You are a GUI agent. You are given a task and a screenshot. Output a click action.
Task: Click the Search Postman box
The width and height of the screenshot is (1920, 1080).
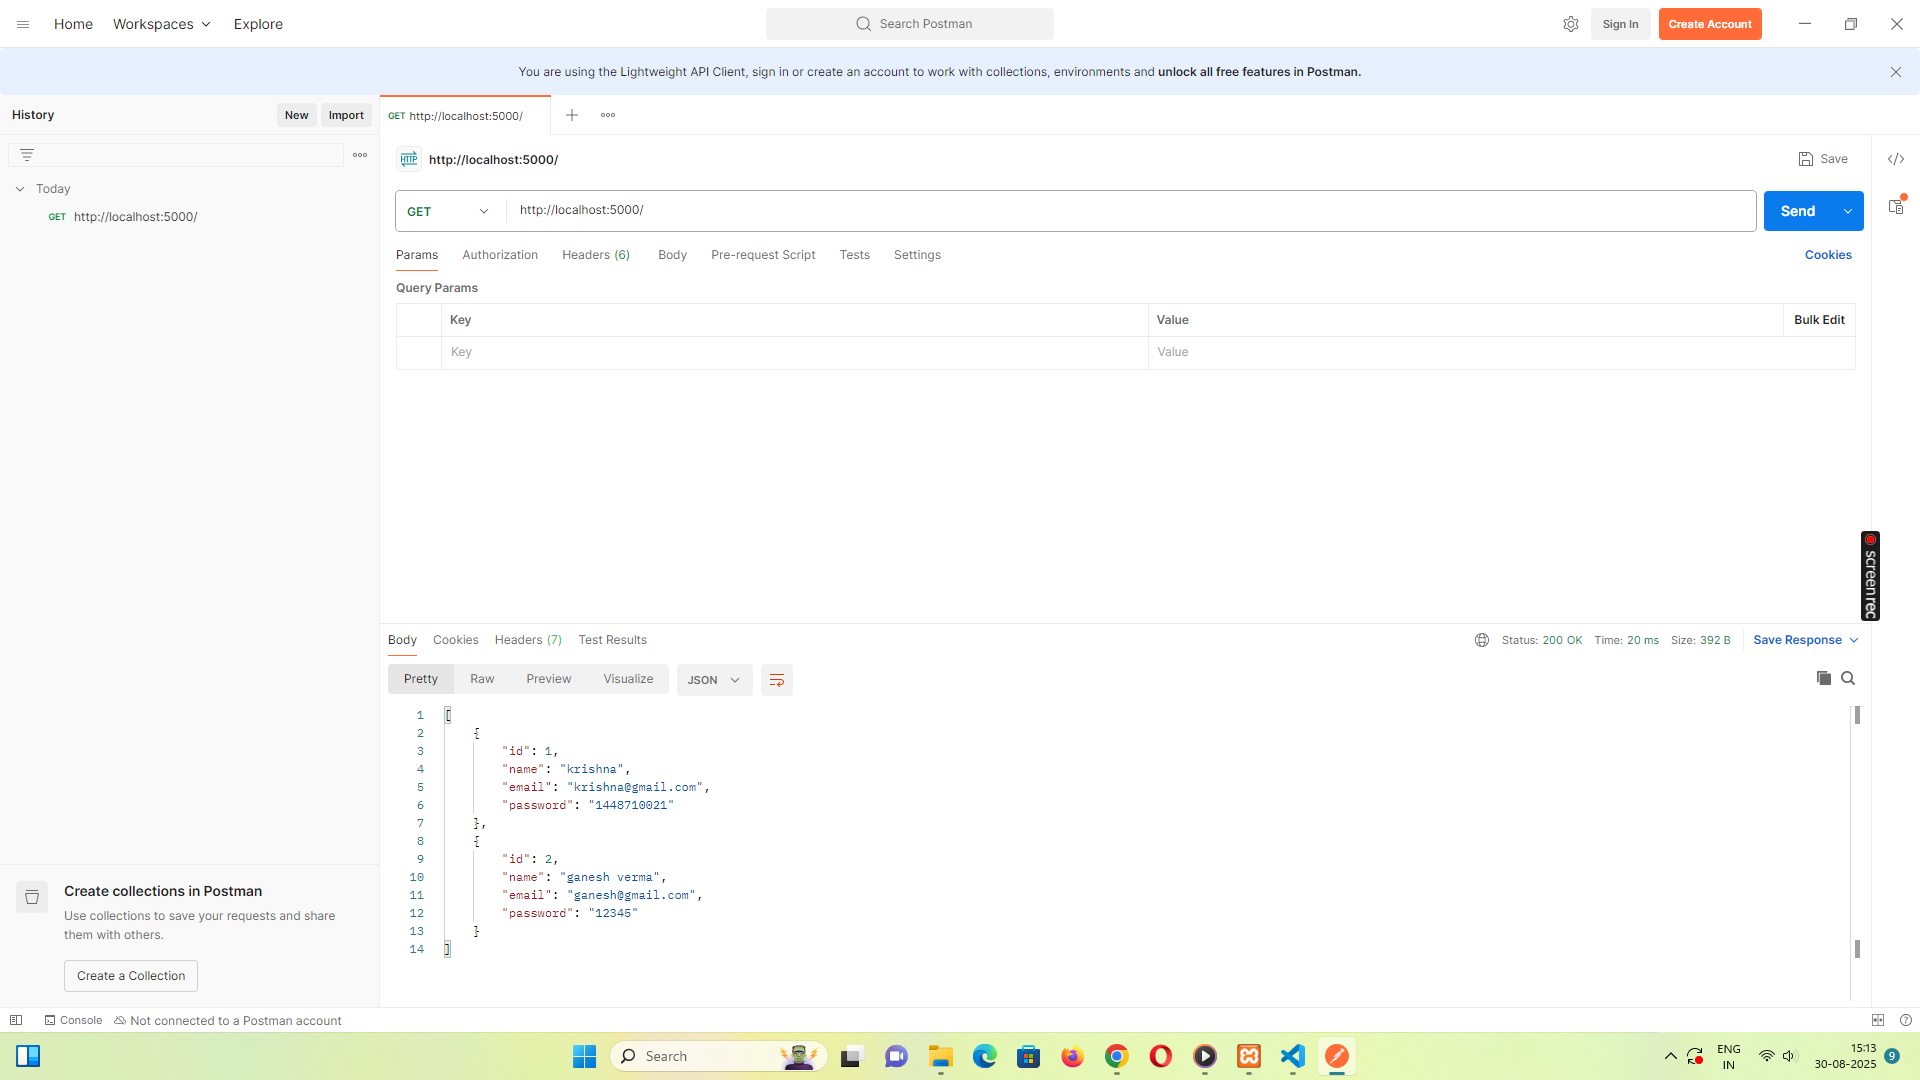tap(910, 24)
